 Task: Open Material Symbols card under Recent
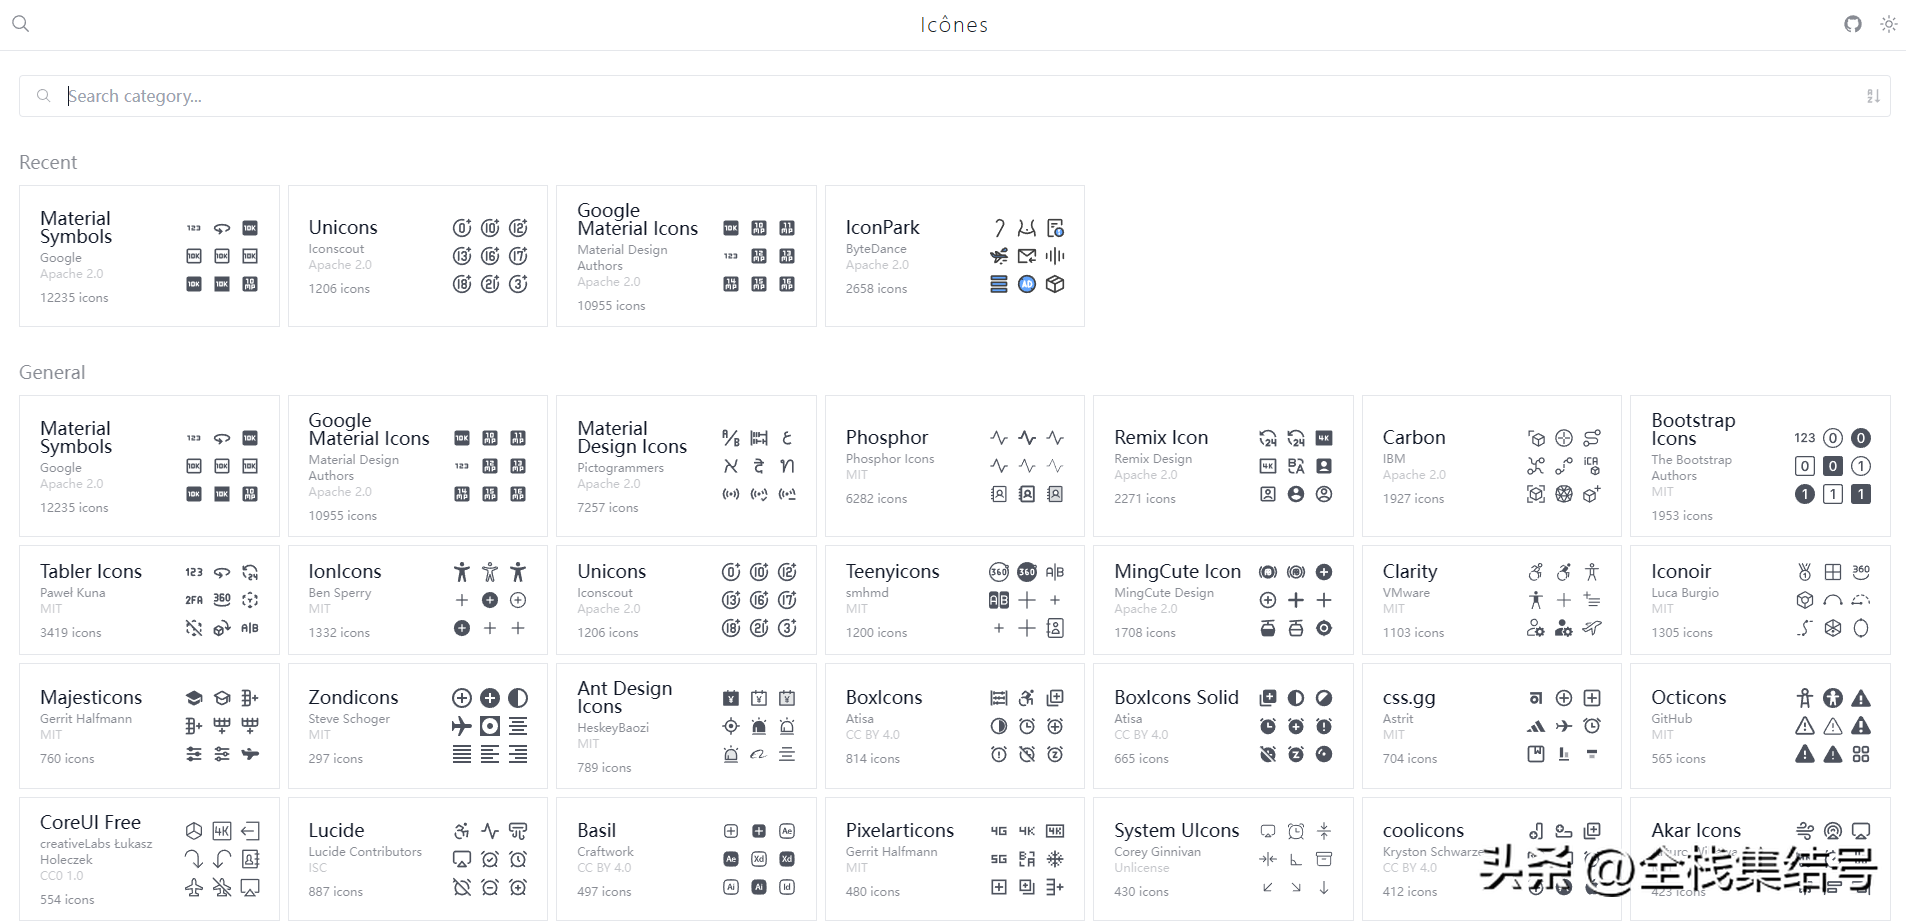(149, 256)
